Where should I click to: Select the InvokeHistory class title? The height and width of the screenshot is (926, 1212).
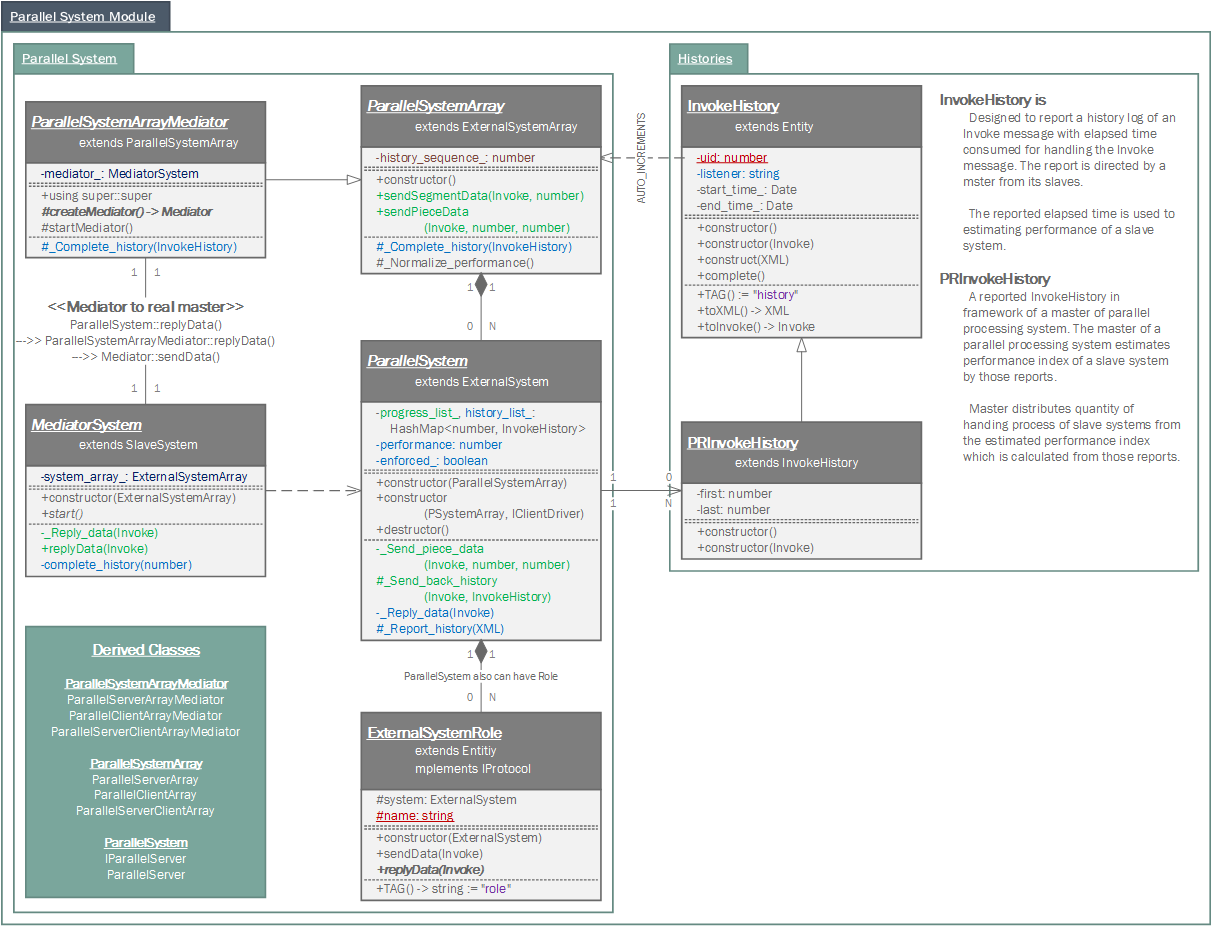[733, 106]
